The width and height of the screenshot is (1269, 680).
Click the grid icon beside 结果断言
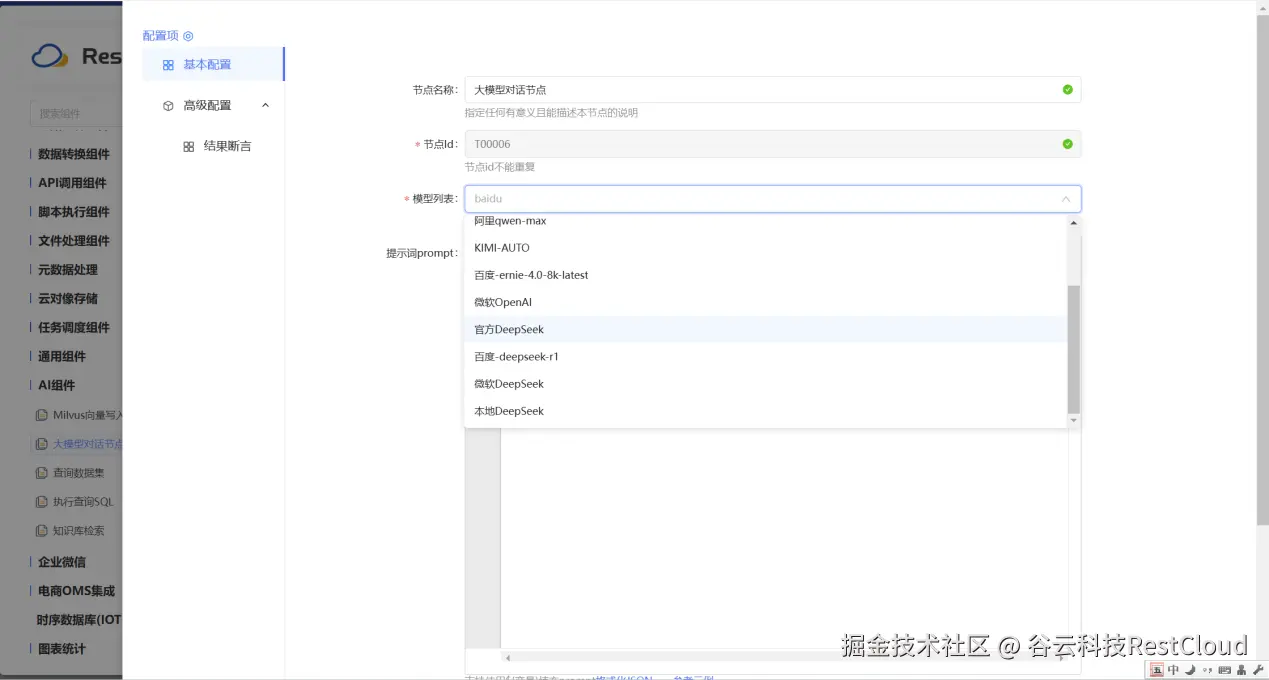tap(189, 147)
